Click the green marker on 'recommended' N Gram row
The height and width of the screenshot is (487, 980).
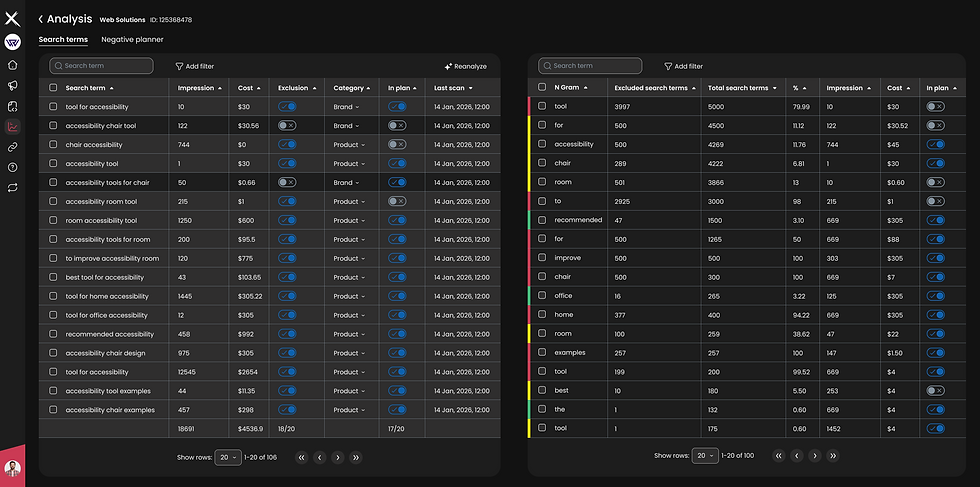[529, 220]
